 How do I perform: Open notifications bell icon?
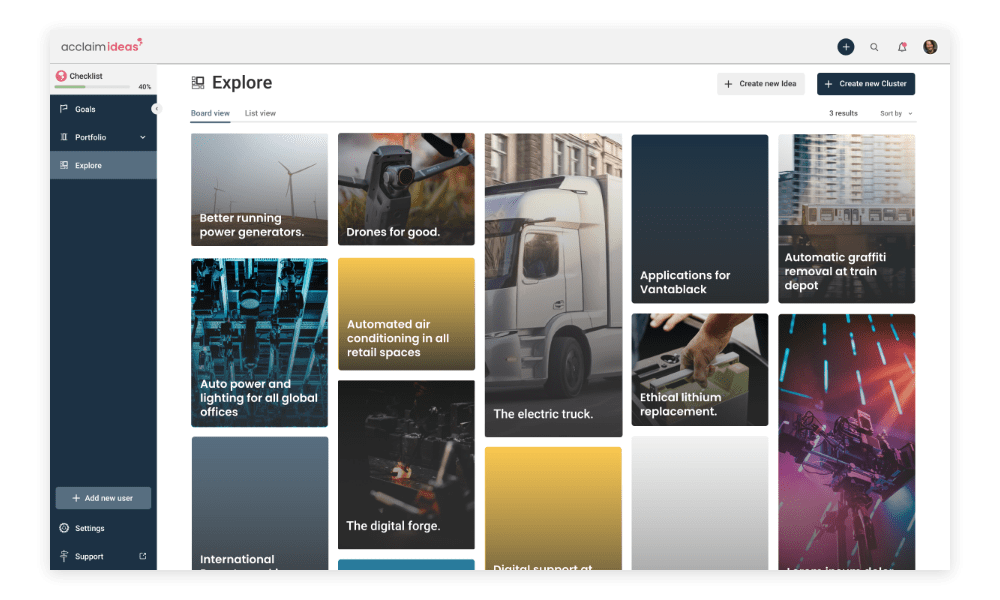point(902,47)
